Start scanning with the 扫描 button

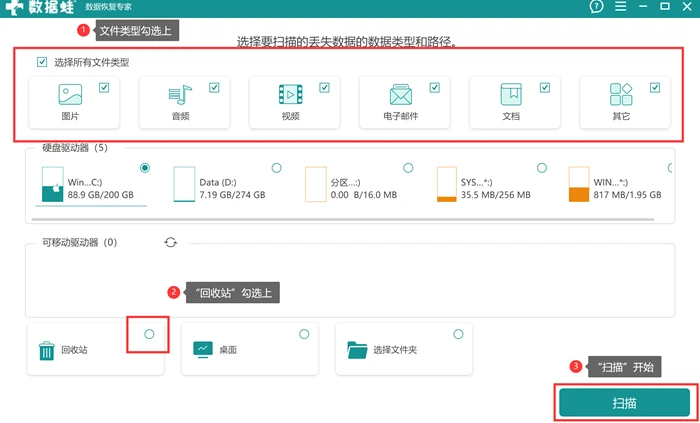[x=625, y=402]
